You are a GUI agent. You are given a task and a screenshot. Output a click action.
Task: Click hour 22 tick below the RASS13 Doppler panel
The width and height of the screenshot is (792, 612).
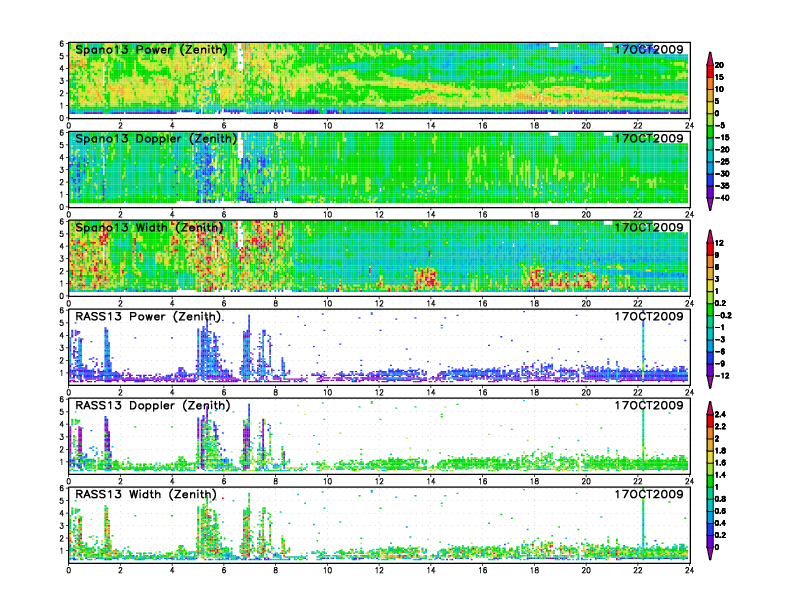point(637,481)
